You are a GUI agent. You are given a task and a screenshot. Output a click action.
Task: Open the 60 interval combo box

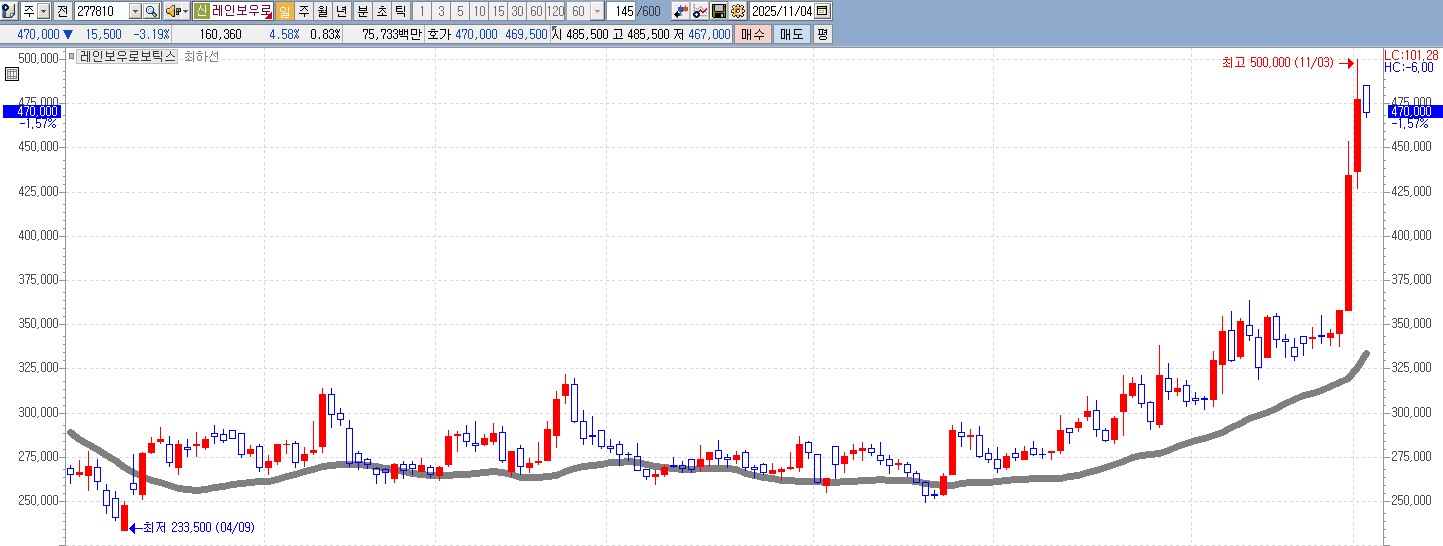click(585, 11)
